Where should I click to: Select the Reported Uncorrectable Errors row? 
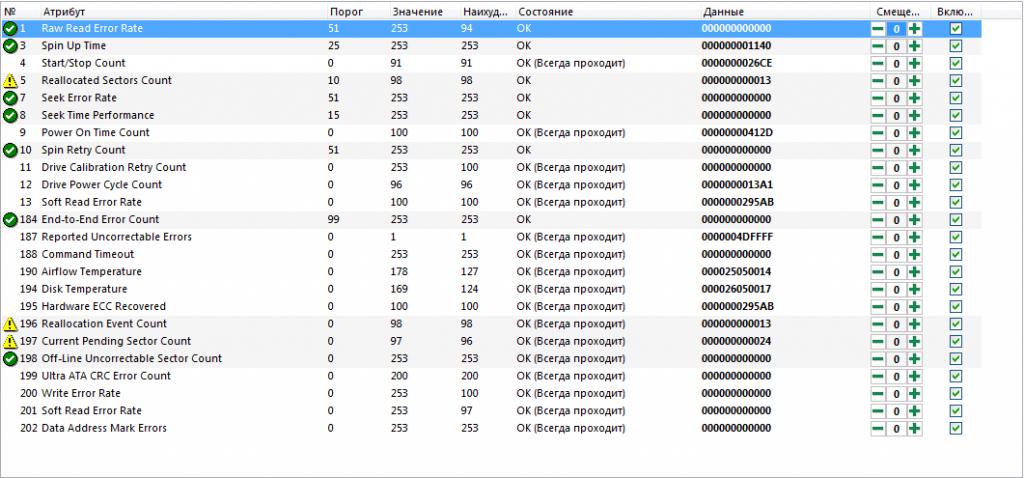[x=490, y=237]
